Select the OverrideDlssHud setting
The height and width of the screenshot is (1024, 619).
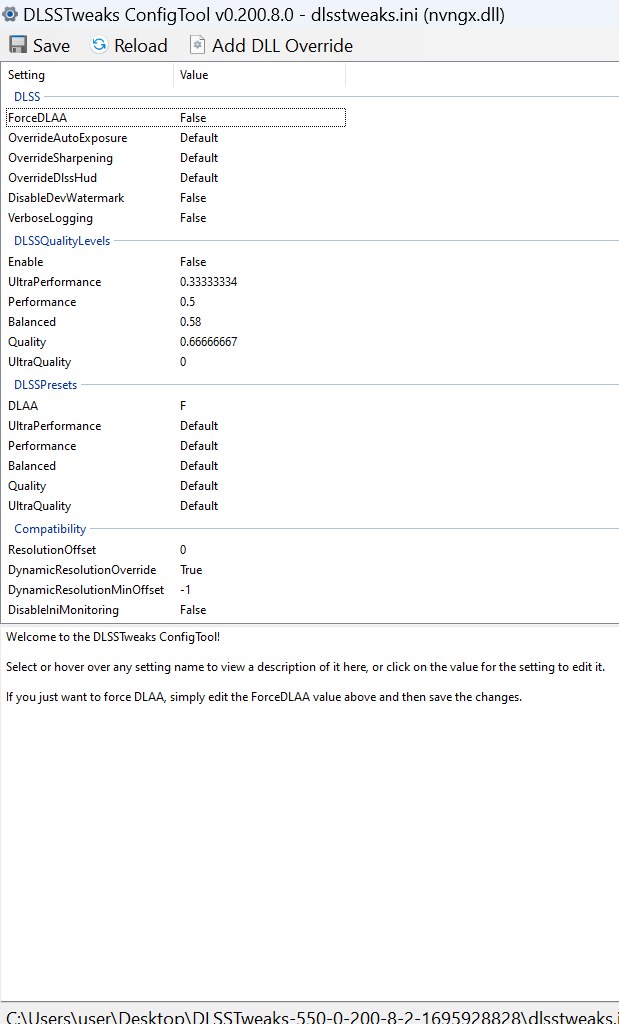tap(52, 178)
